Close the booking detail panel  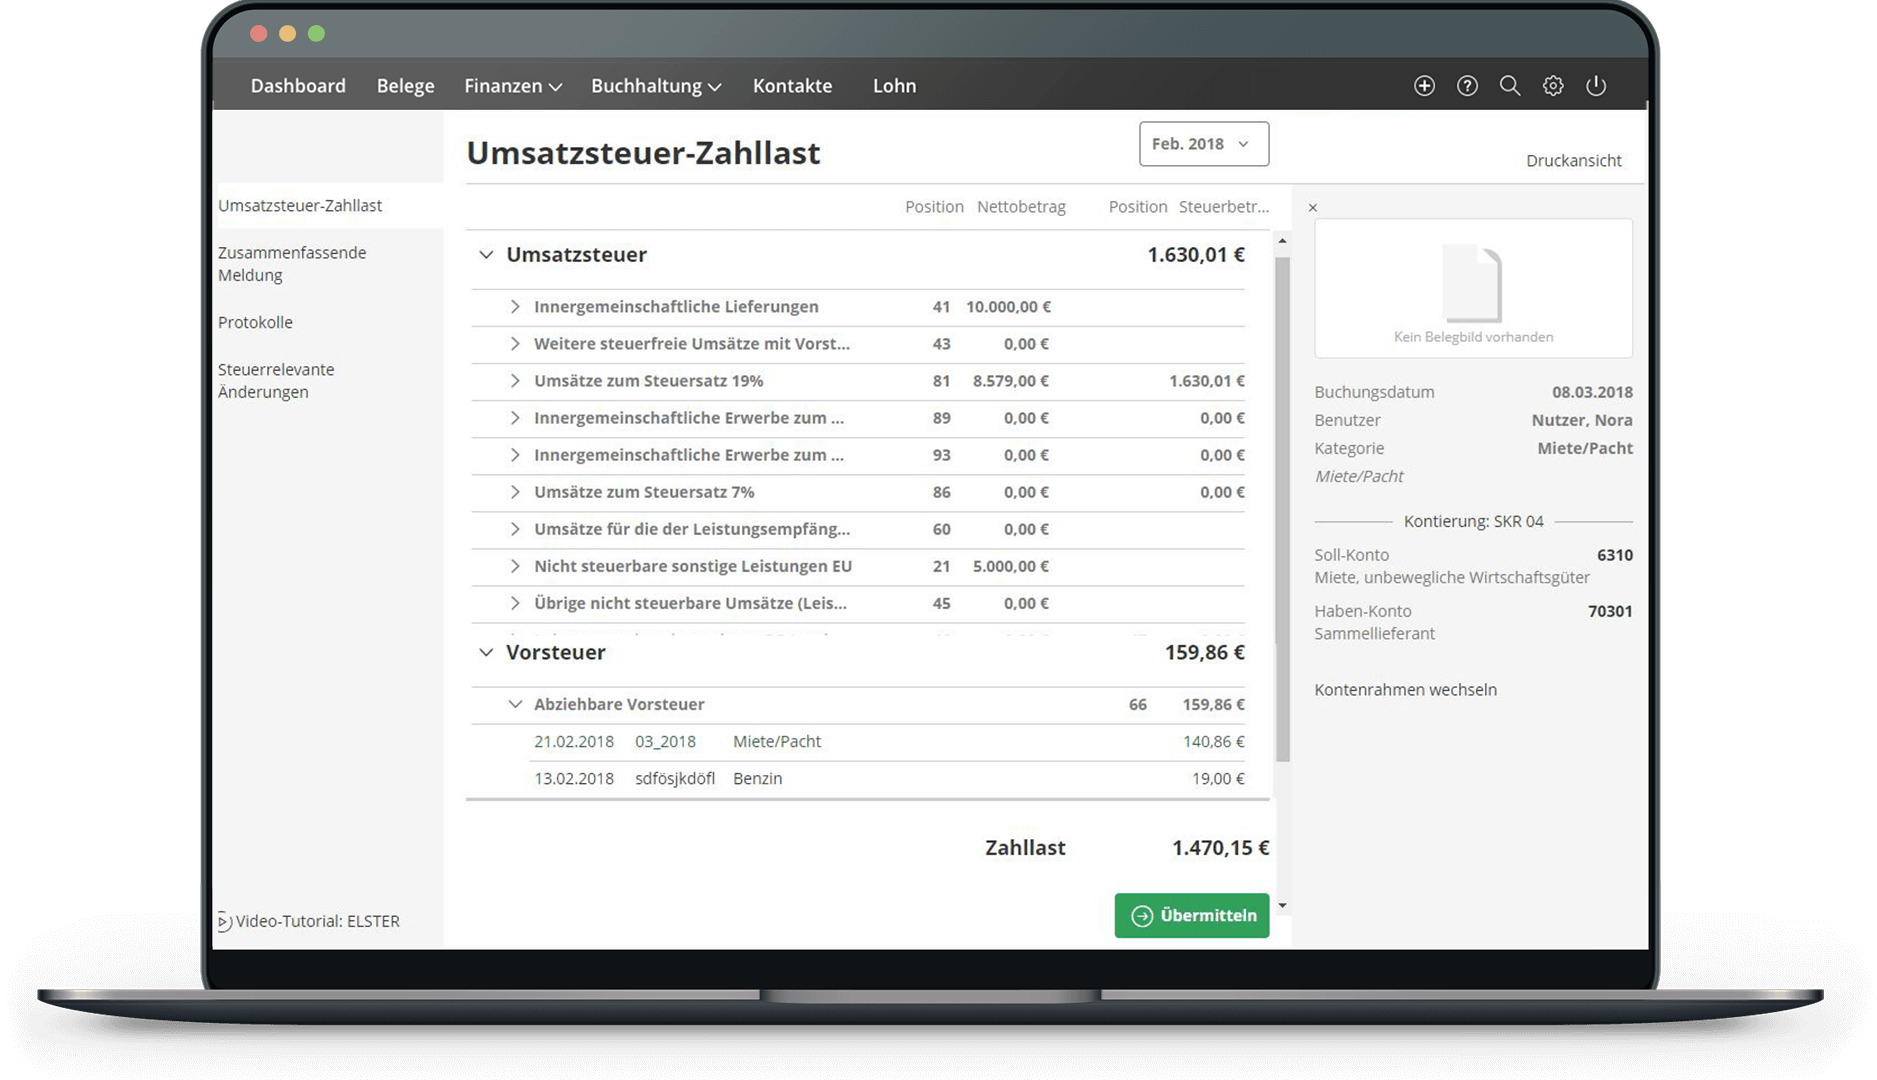1313,208
